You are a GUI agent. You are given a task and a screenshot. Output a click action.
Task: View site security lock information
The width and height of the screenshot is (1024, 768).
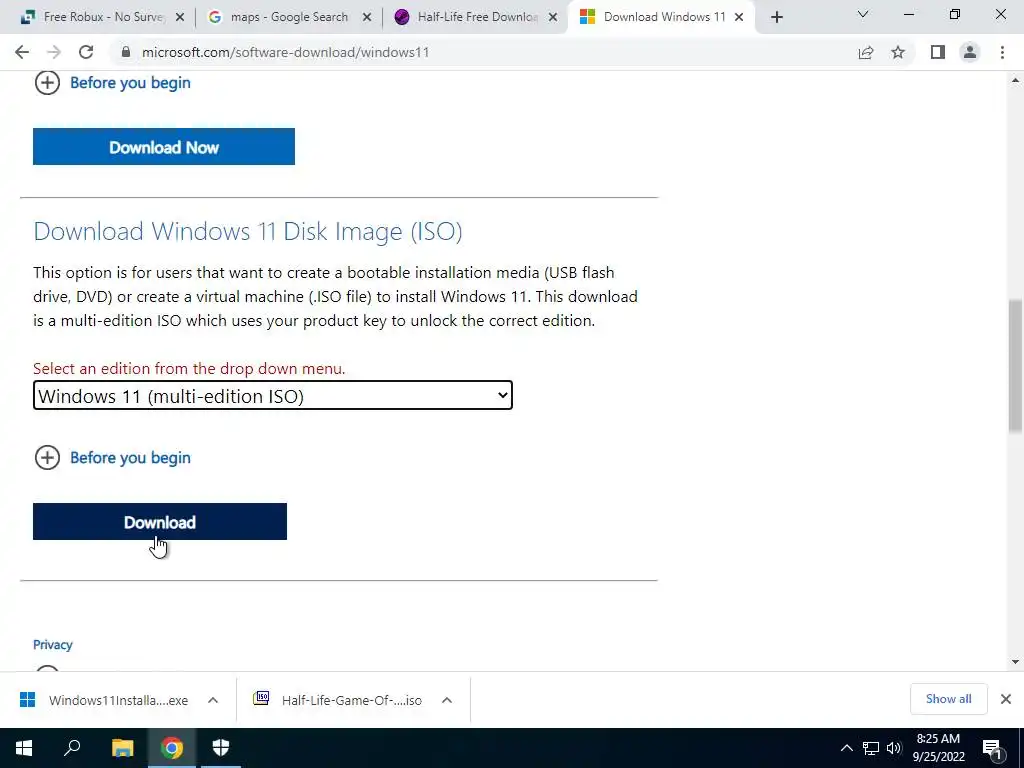[x=126, y=52]
